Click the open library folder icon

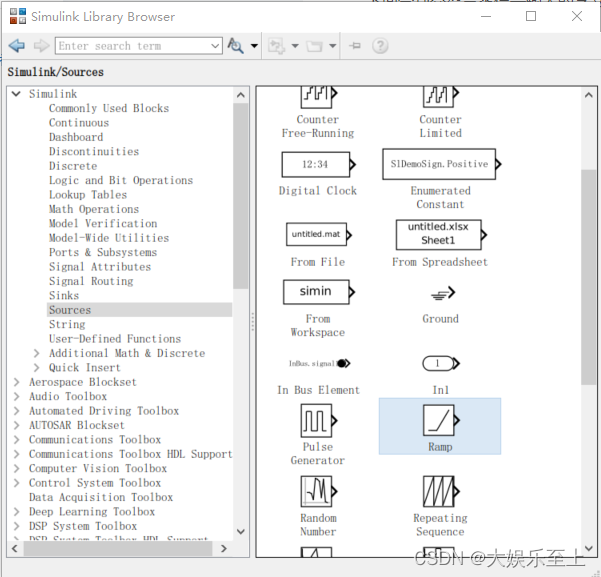pyautogui.click(x=314, y=46)
